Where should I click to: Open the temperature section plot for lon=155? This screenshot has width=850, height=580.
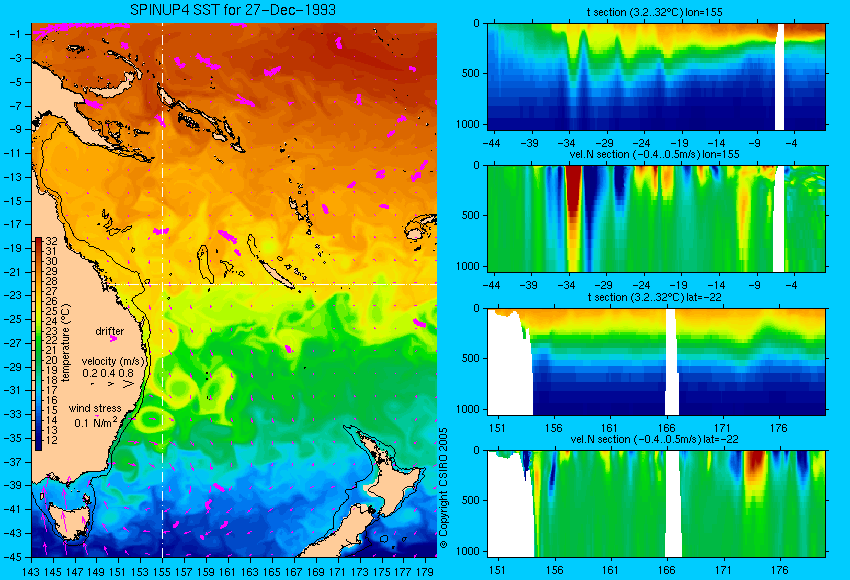coord(656,76)
